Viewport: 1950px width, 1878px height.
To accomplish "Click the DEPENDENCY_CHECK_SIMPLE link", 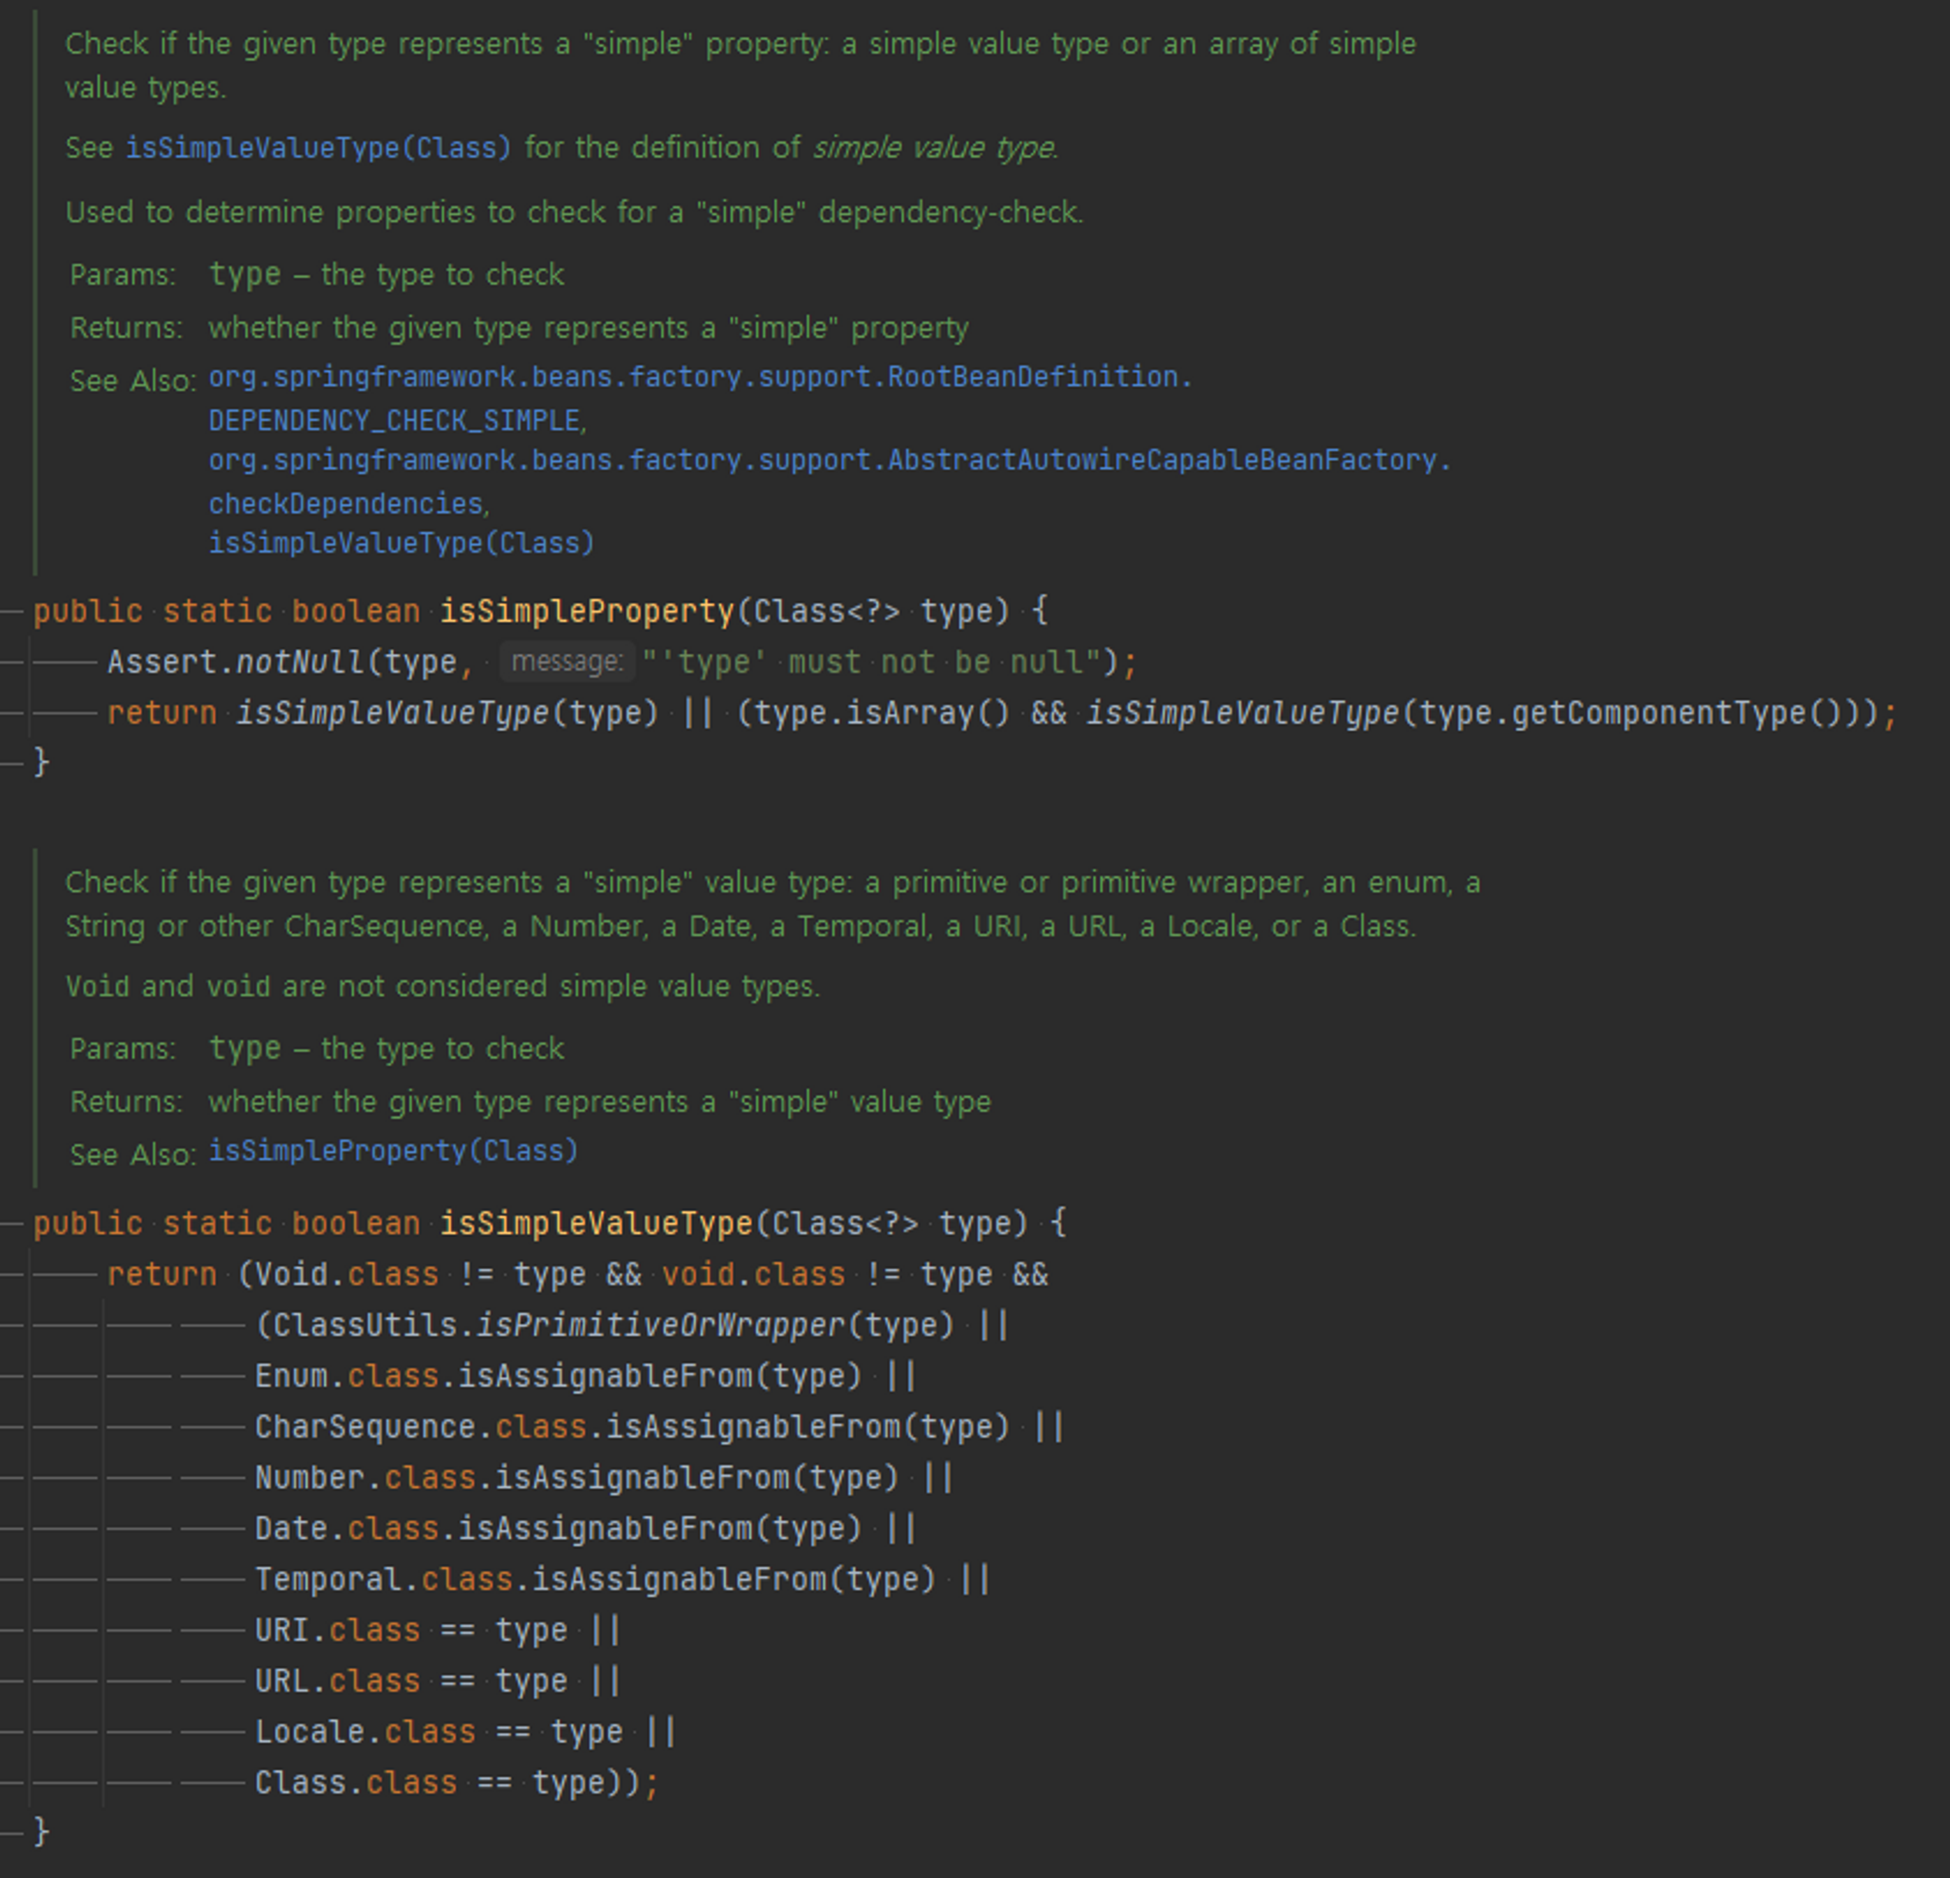I will [394, 421].
